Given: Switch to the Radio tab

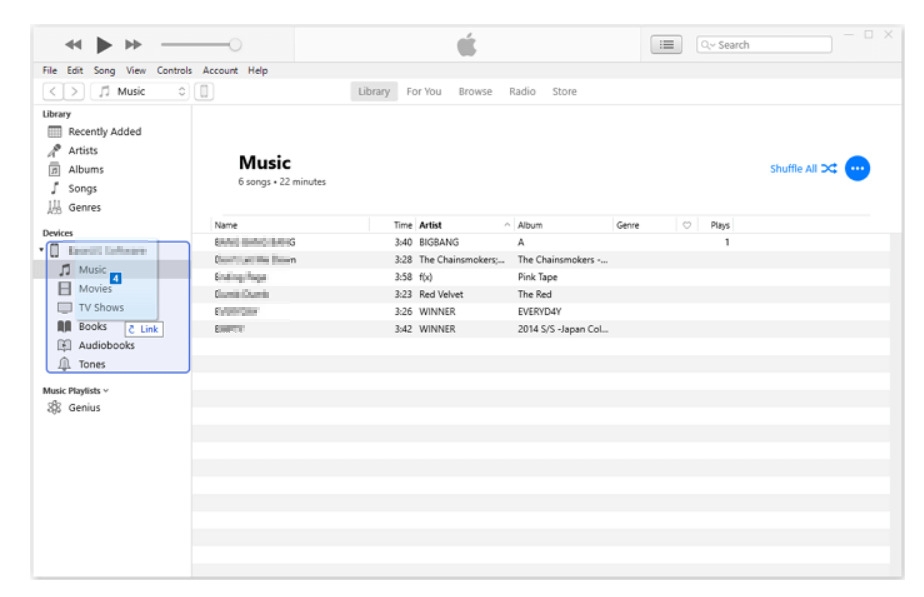Looking at the screenshot, I should click(x=522, y=91).
